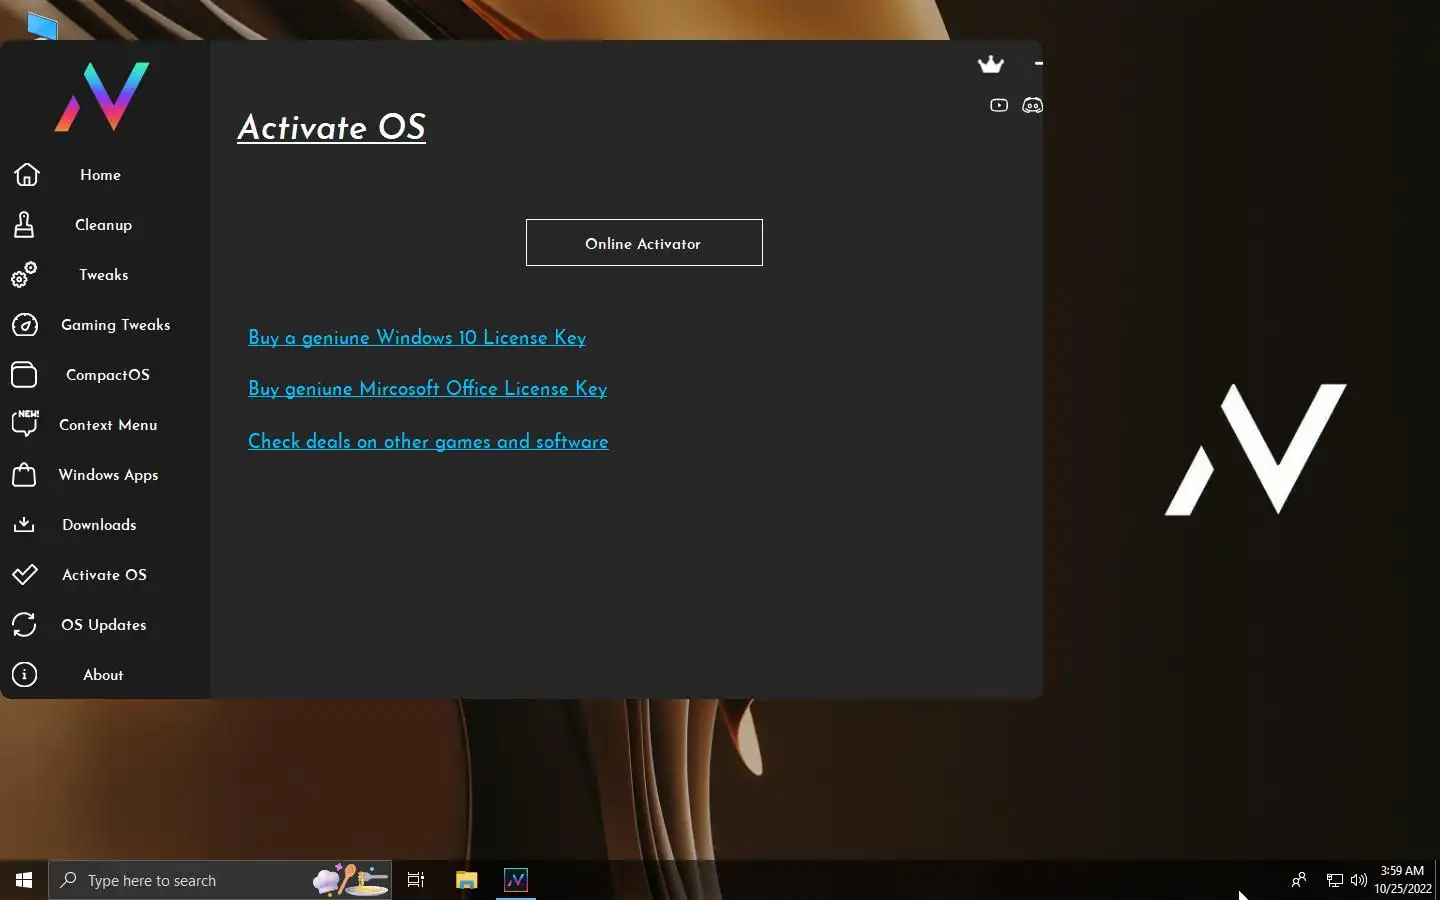
Task: Open the OS Updates label
Action: coord(104,625)
